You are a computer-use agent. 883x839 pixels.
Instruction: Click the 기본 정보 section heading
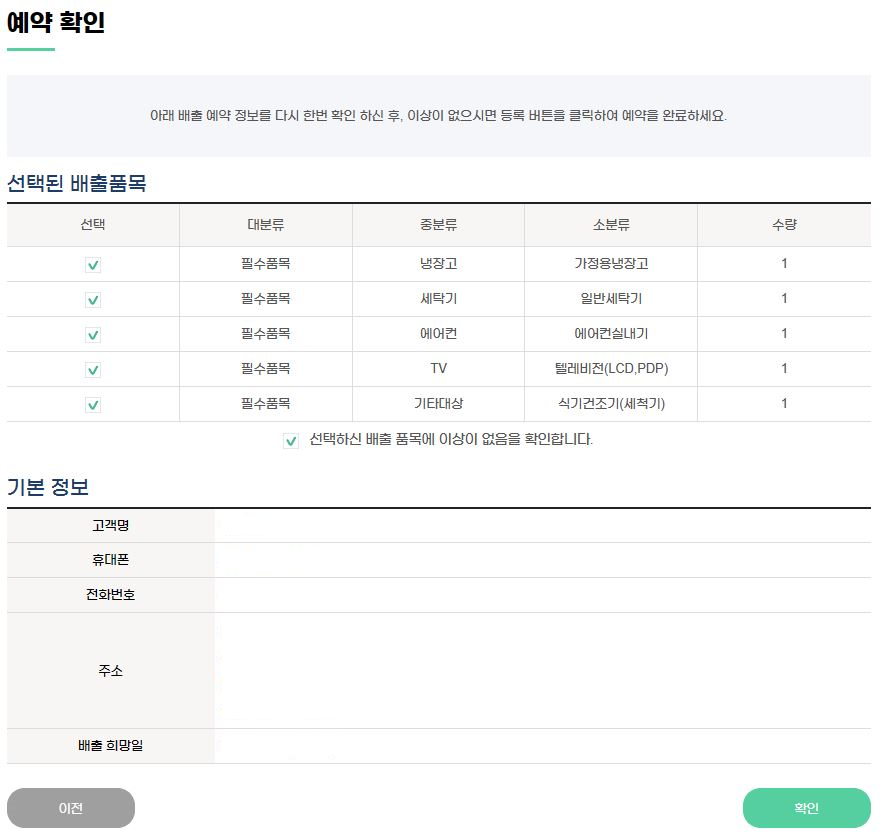coord(48,487)
